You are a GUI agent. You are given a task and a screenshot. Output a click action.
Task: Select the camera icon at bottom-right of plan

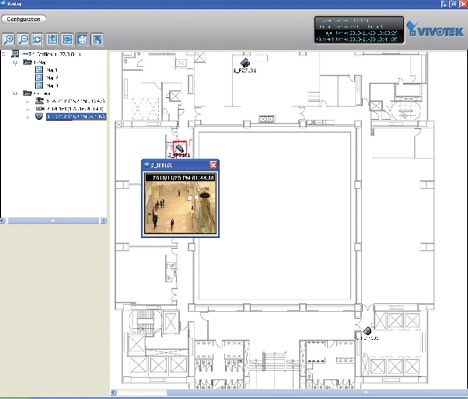(x=367, y=331)
